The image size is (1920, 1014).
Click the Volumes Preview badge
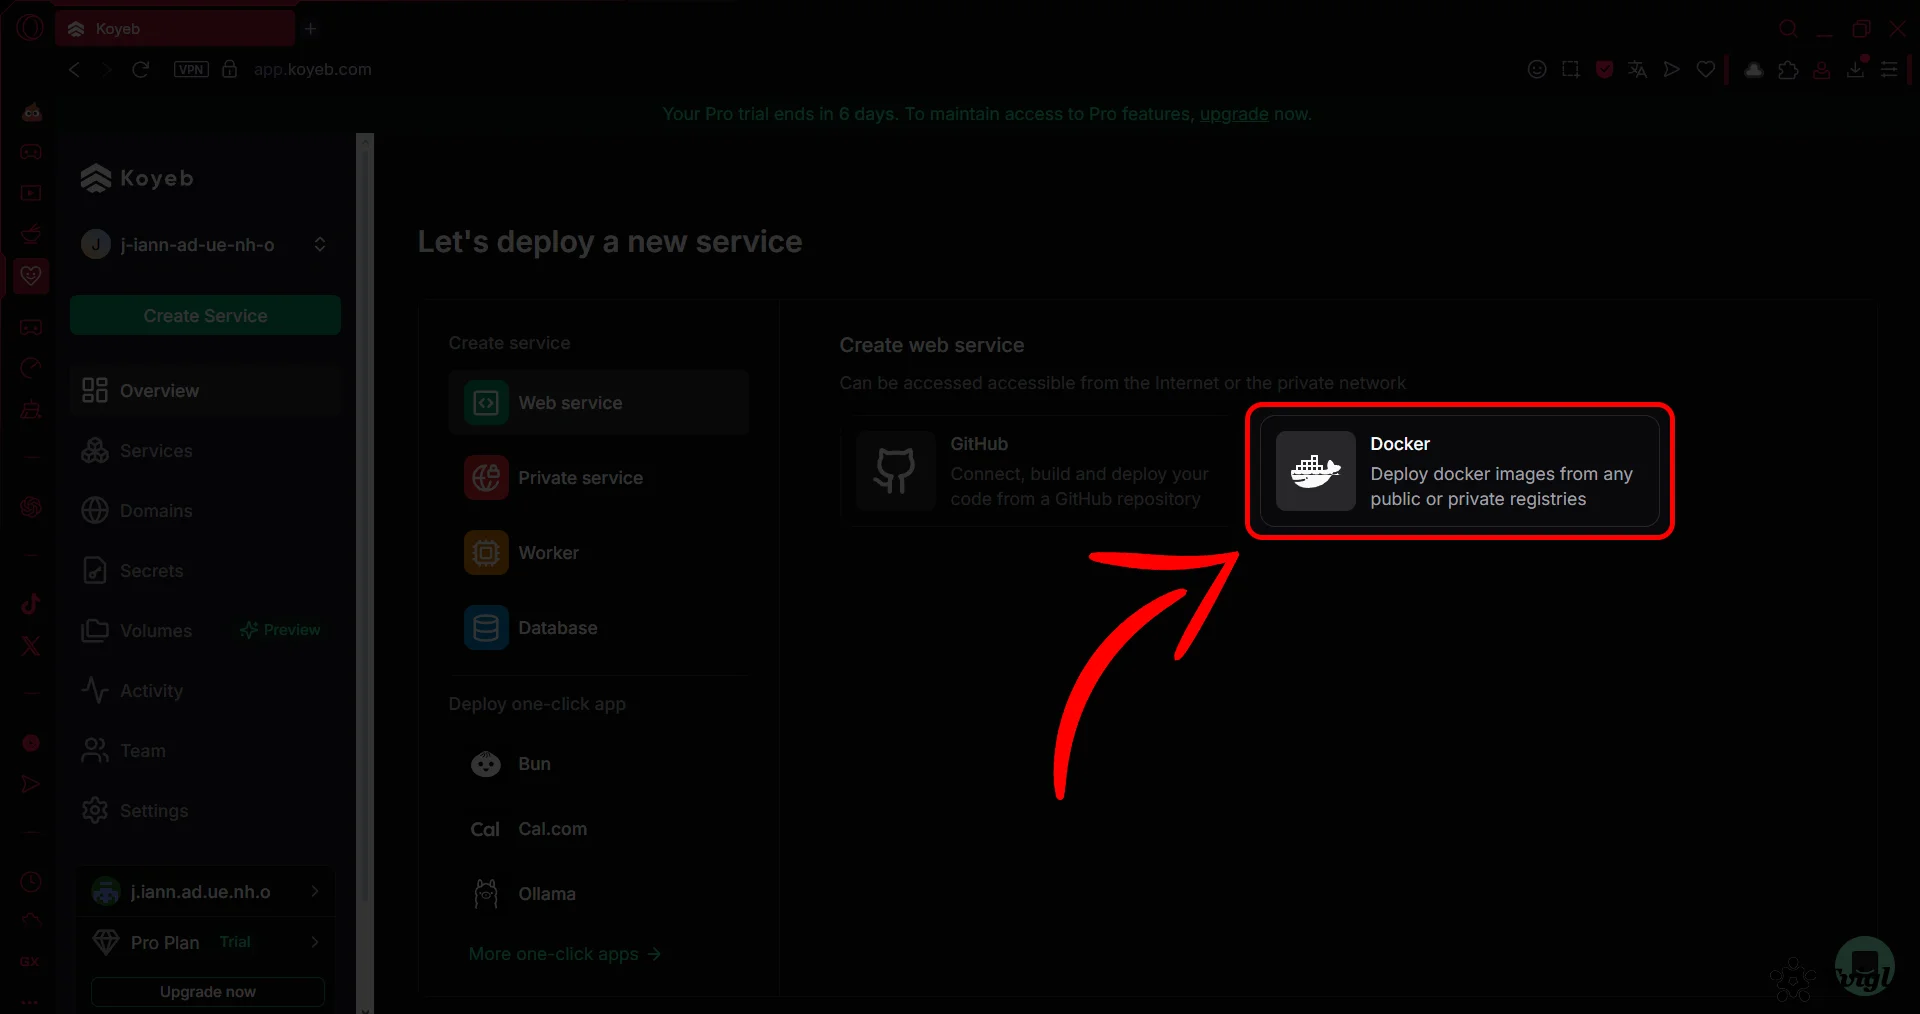tap(280, 630)
